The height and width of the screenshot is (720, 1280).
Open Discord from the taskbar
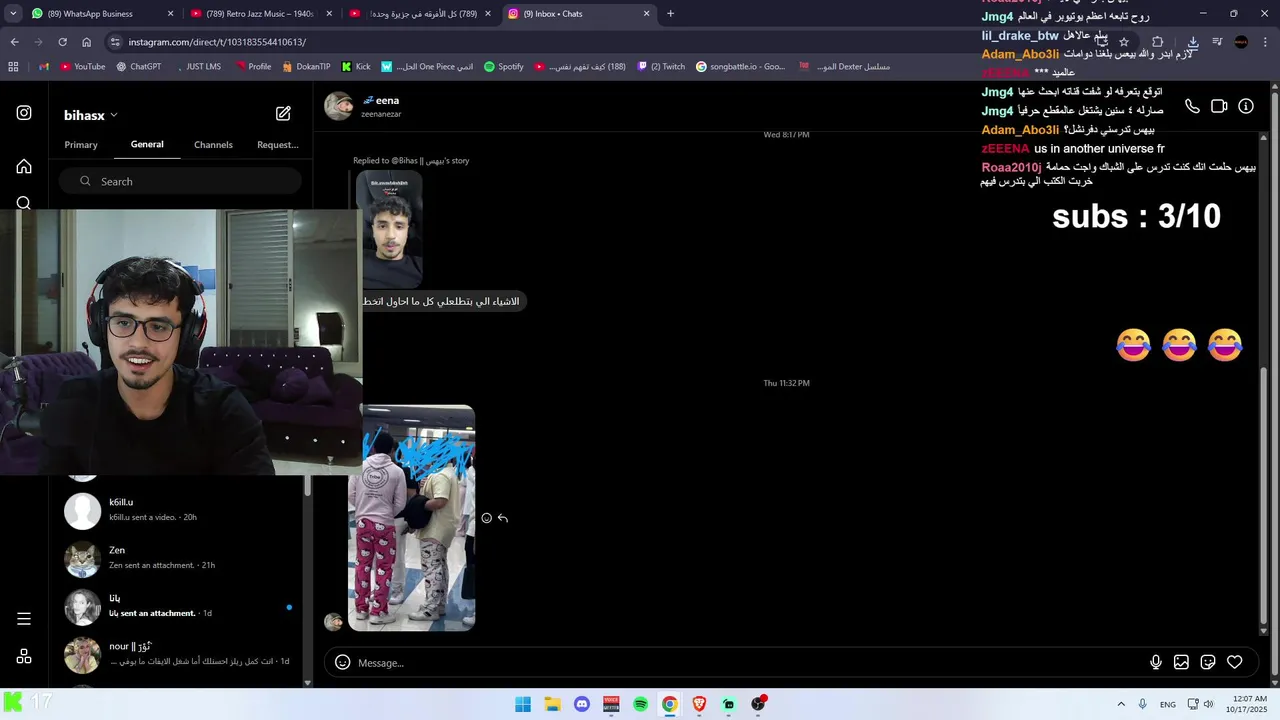point(582,704)
